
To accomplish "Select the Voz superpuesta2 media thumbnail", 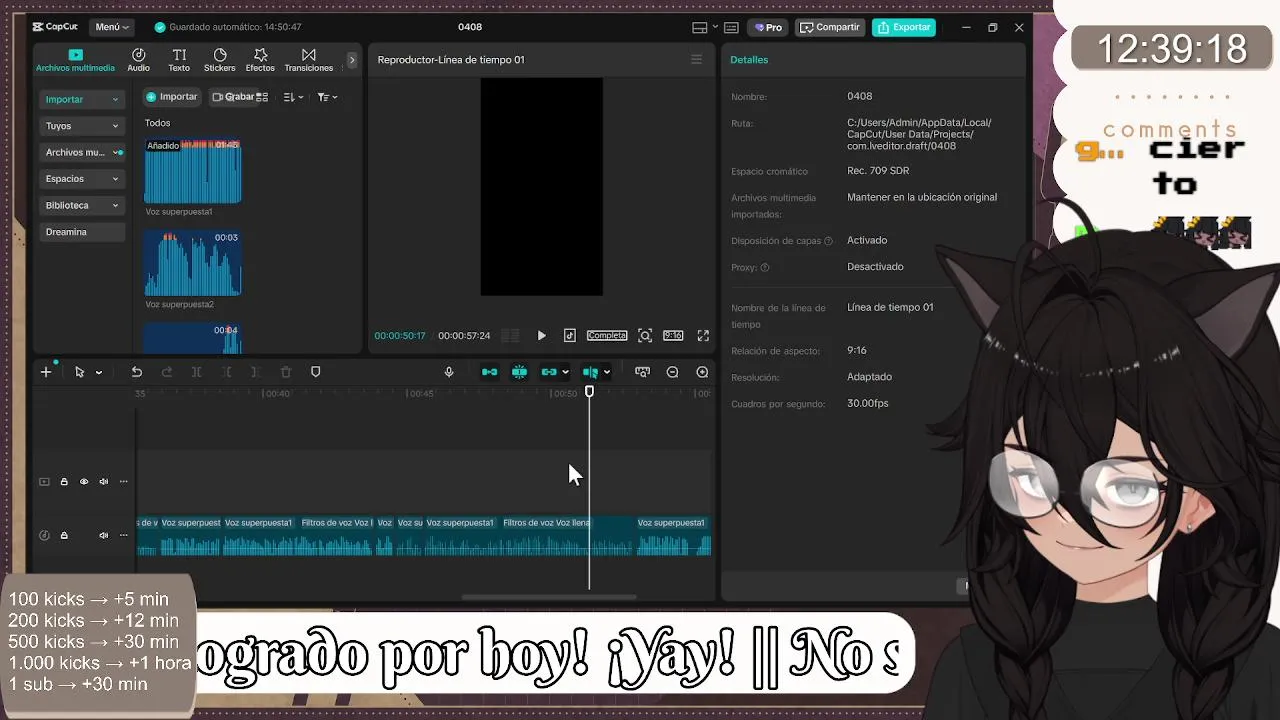I will [x=193, y=263].
